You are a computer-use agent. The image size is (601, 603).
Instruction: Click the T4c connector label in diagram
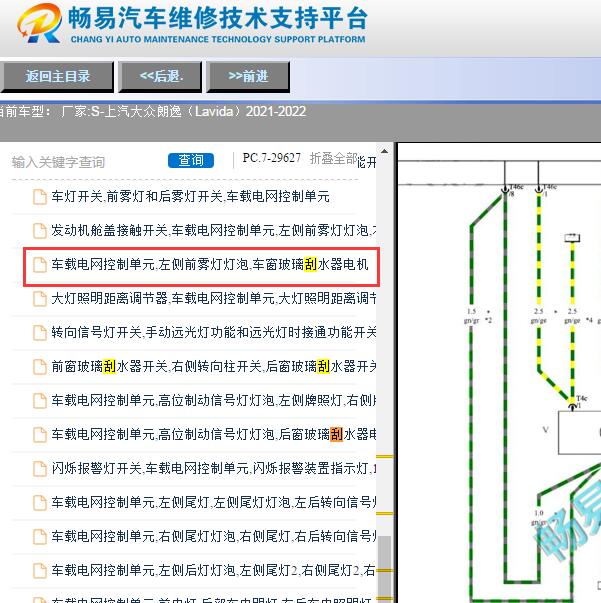(581, 398)
